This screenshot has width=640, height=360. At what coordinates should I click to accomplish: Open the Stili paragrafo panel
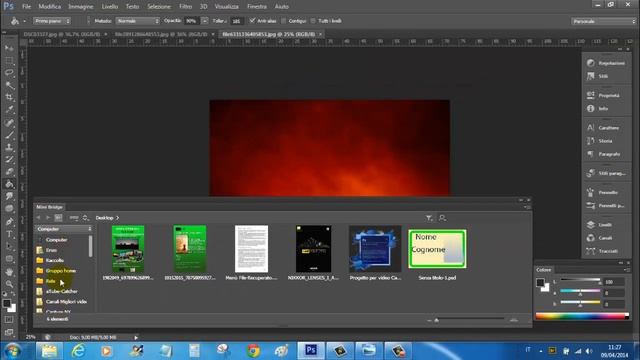[x=606, y=173]
